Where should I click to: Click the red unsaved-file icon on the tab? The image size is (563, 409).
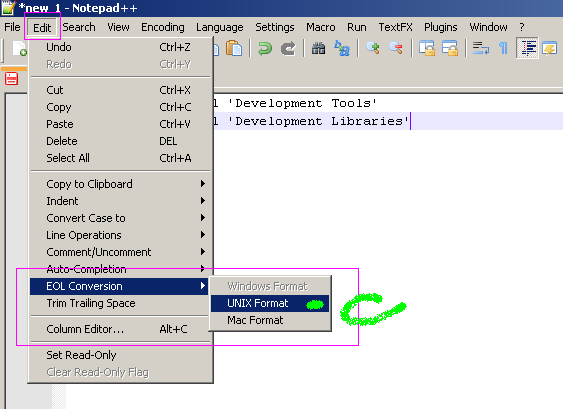tap(11, 78)
